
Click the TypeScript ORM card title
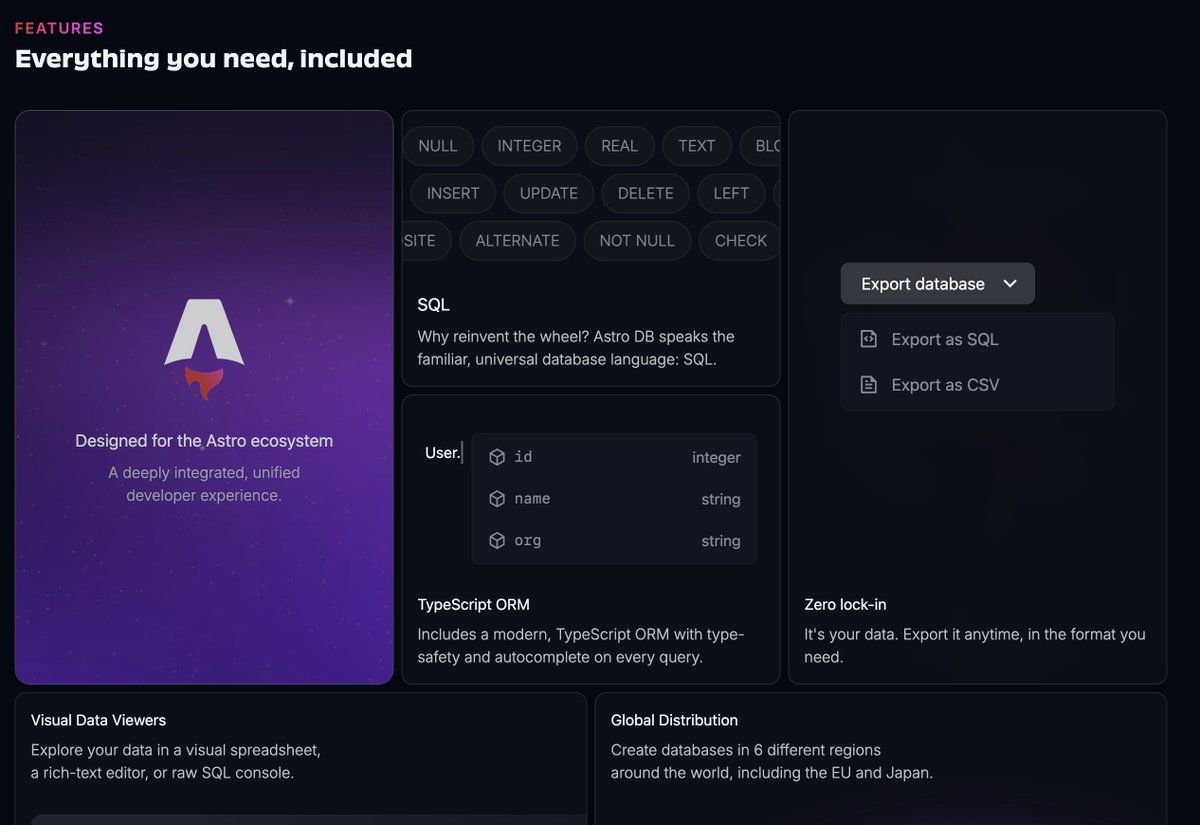[x=474, y=604]
